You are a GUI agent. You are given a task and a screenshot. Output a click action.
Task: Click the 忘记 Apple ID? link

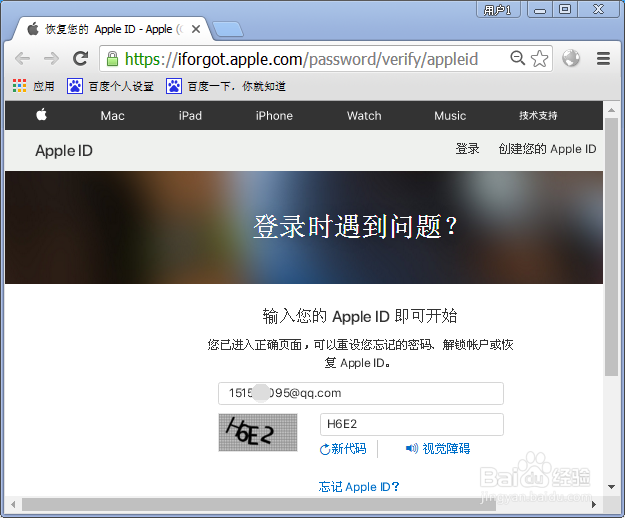pyautogui.click(x=359, y=487)
